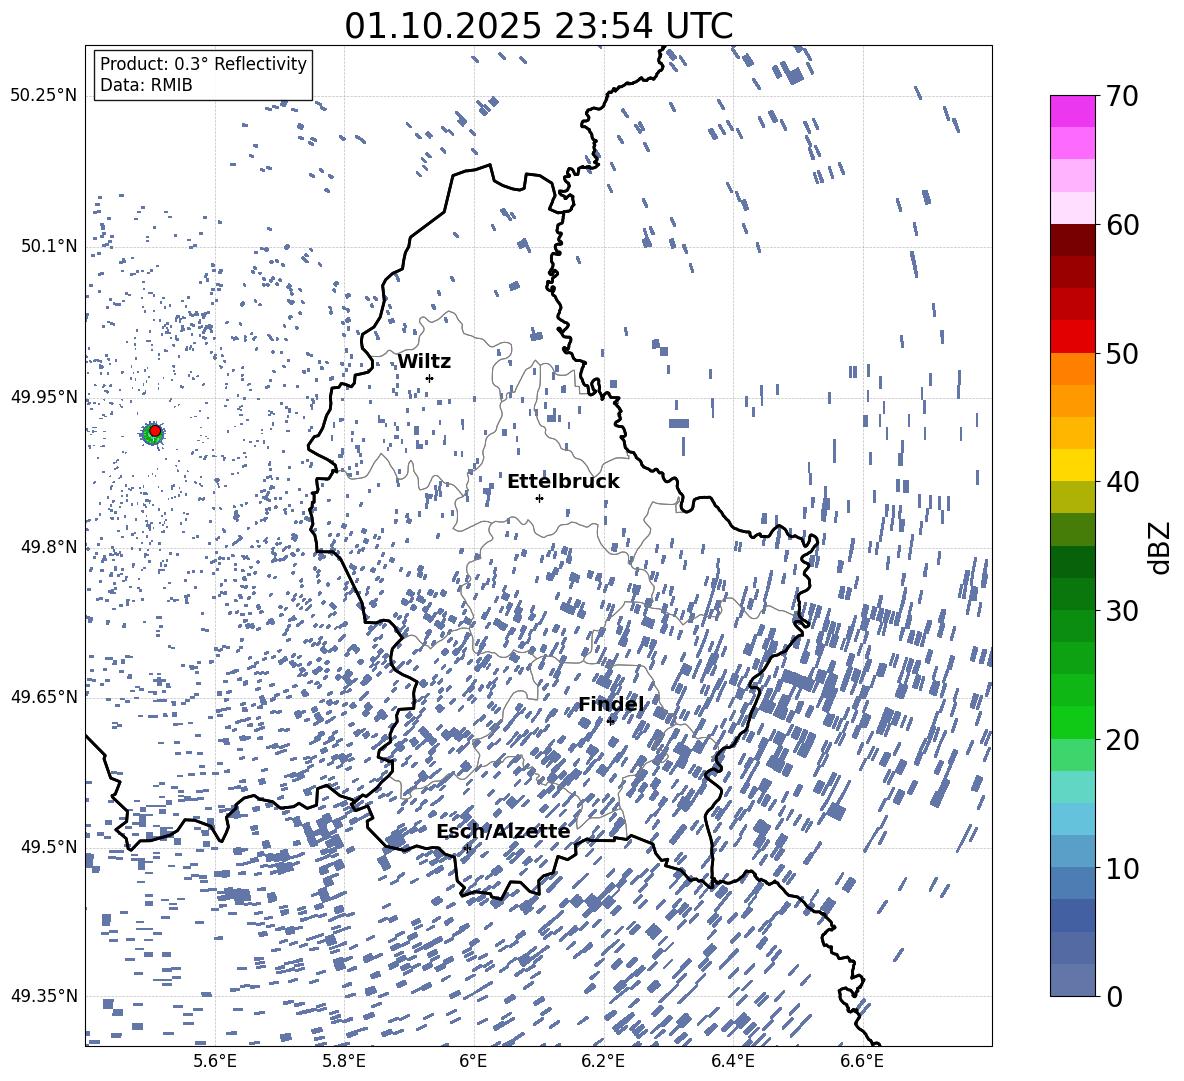Click the bright red swatch just above the 50 dBZ tick
The width and height of the screenshot is (1184, 1081).
[x=1072, y=337]
